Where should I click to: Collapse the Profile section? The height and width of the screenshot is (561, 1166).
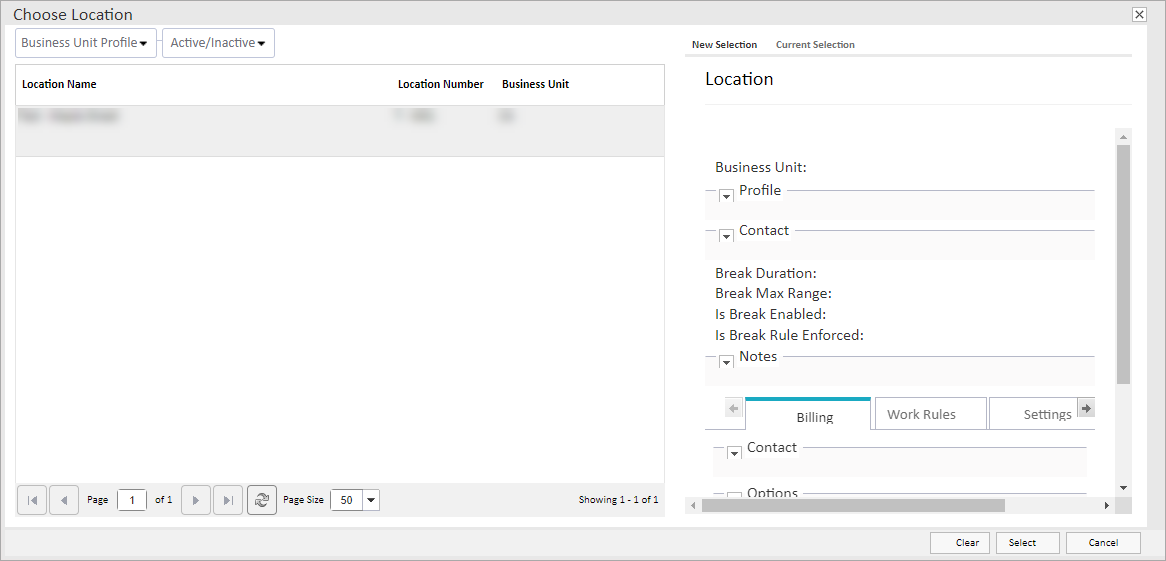click(727, 196)
